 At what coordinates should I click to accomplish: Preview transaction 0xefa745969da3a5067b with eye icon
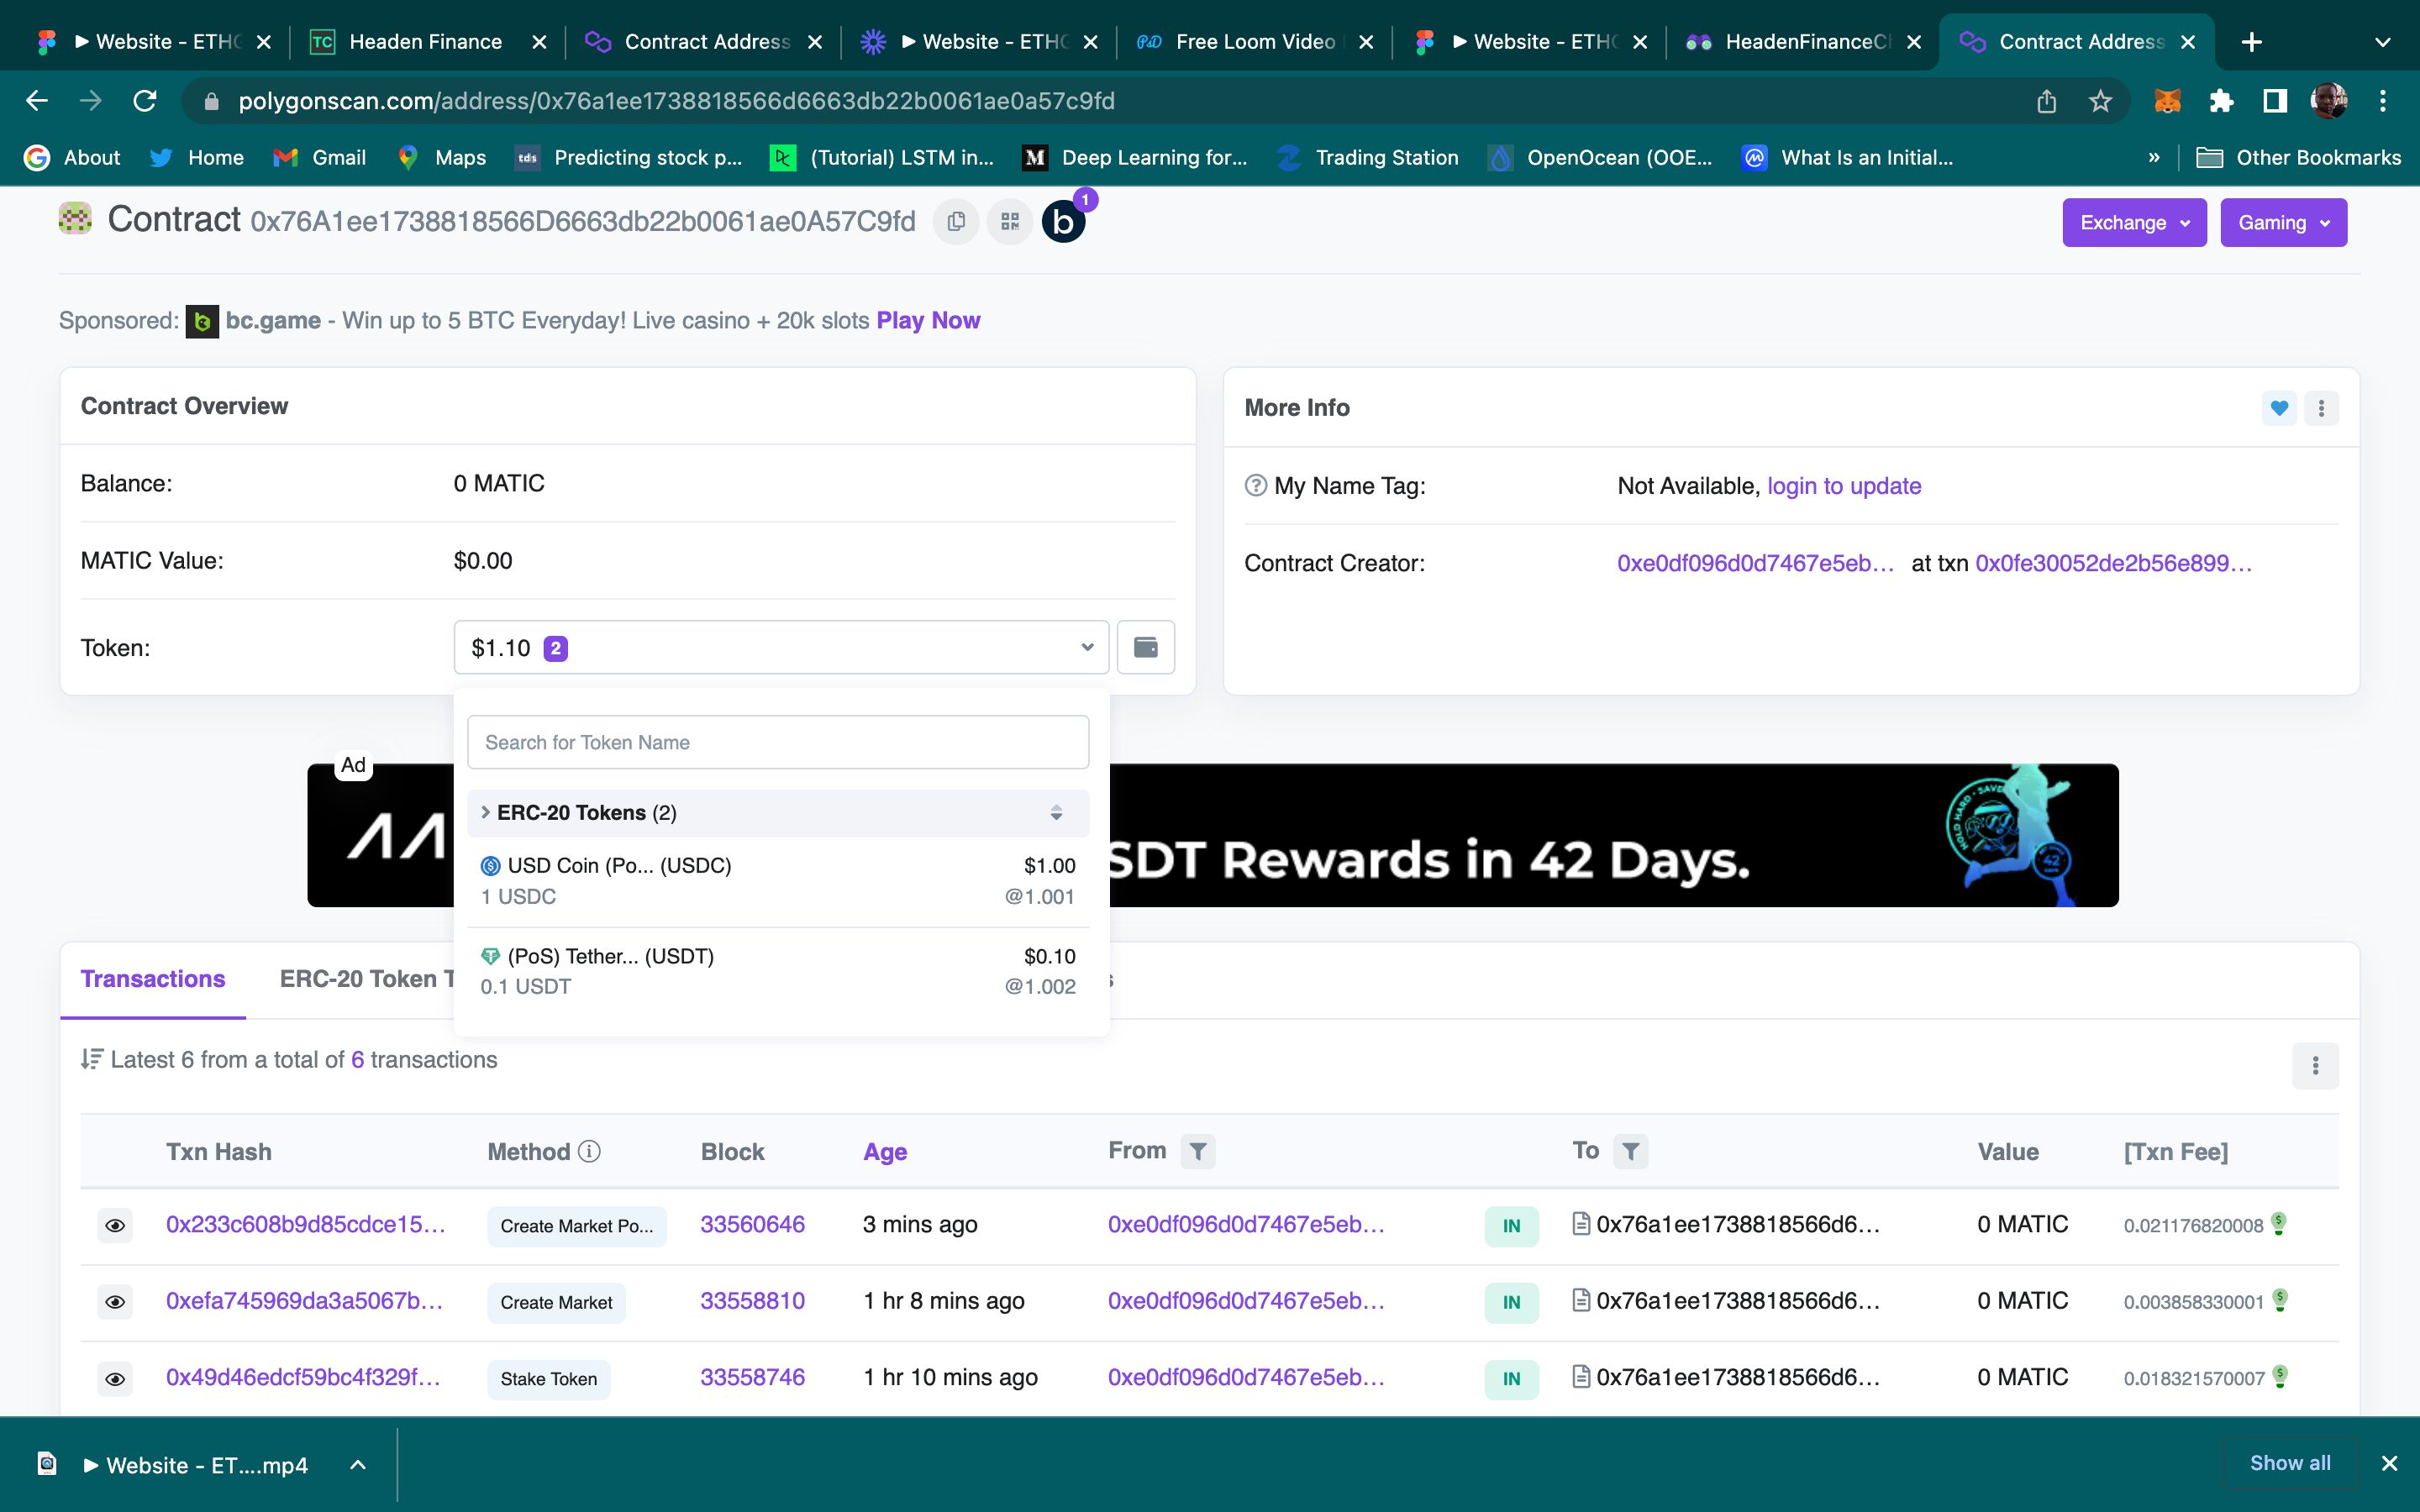pyautogui.click(x=115, y=1302)
